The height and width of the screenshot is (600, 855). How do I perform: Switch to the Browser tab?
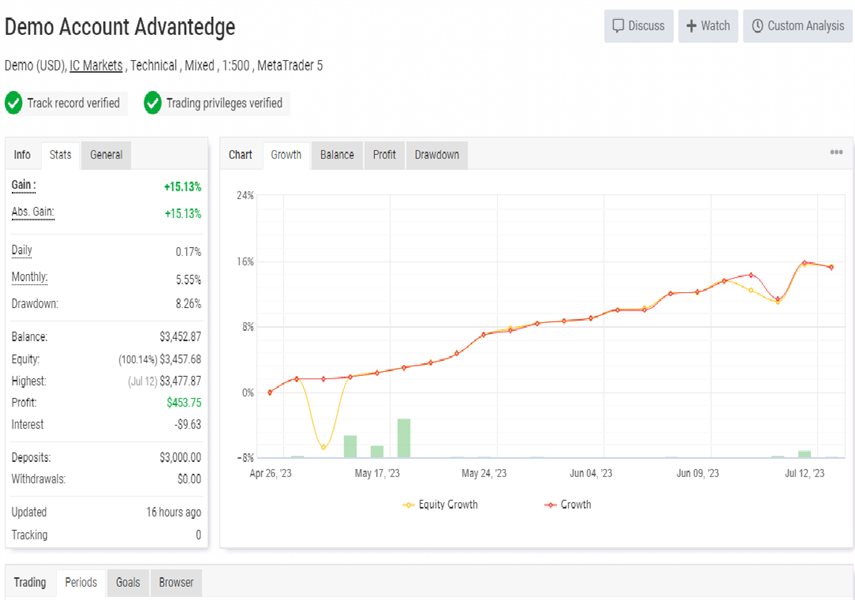point(176,582)
